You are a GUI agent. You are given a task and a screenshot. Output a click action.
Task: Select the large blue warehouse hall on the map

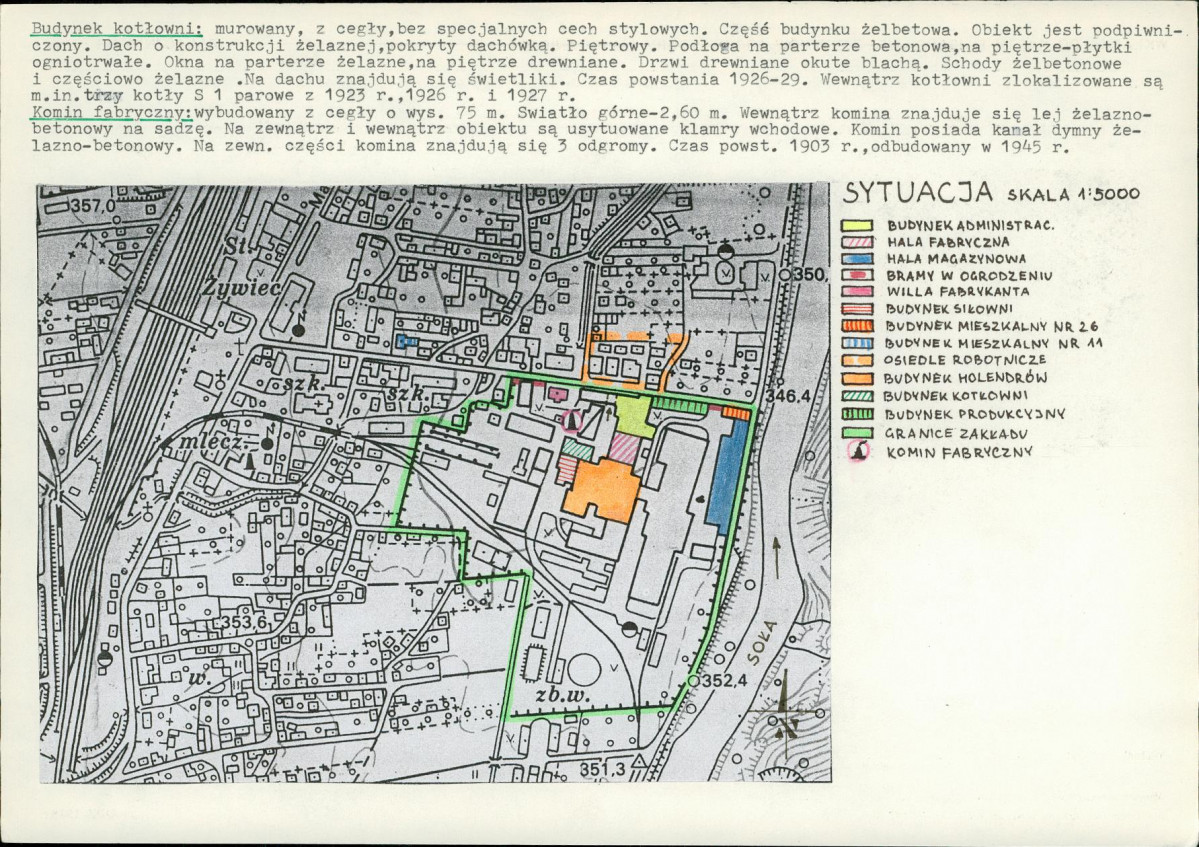pos(726,476)
